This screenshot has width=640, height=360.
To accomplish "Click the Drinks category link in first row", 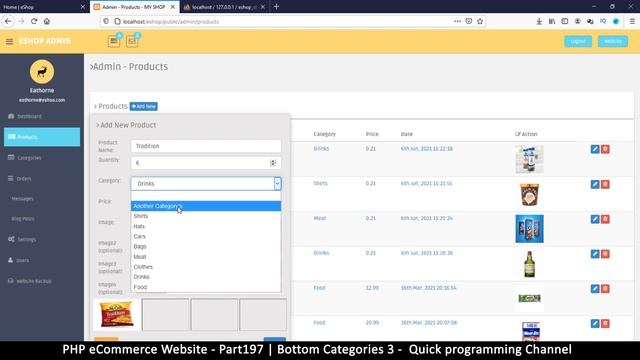I will 321,149.
